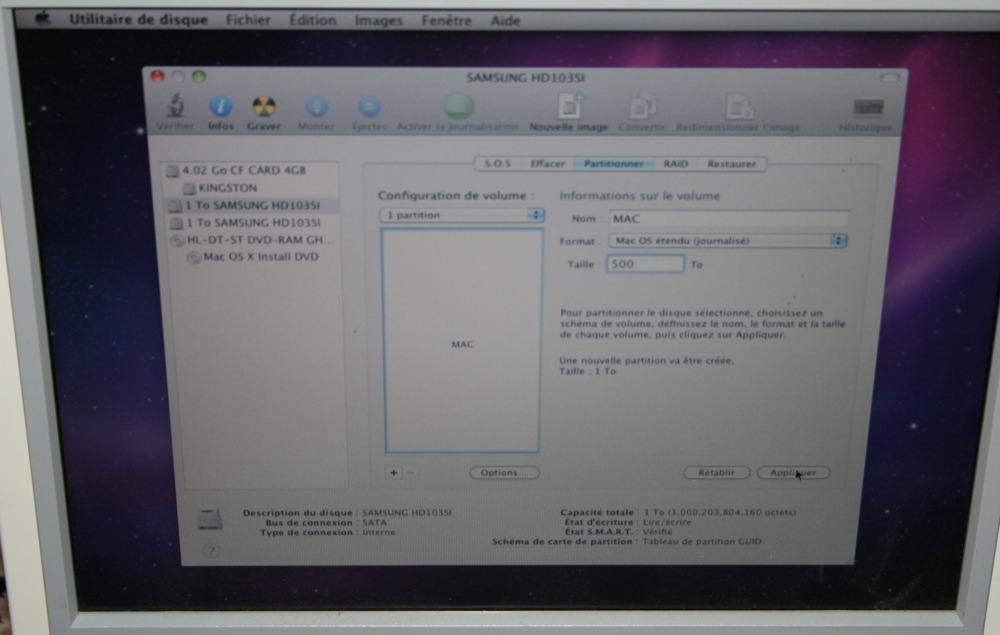1000x635 pixels.
Task: Click the 'Une nouvelle partition va être créée' text
Action: (x=646, y=361)
